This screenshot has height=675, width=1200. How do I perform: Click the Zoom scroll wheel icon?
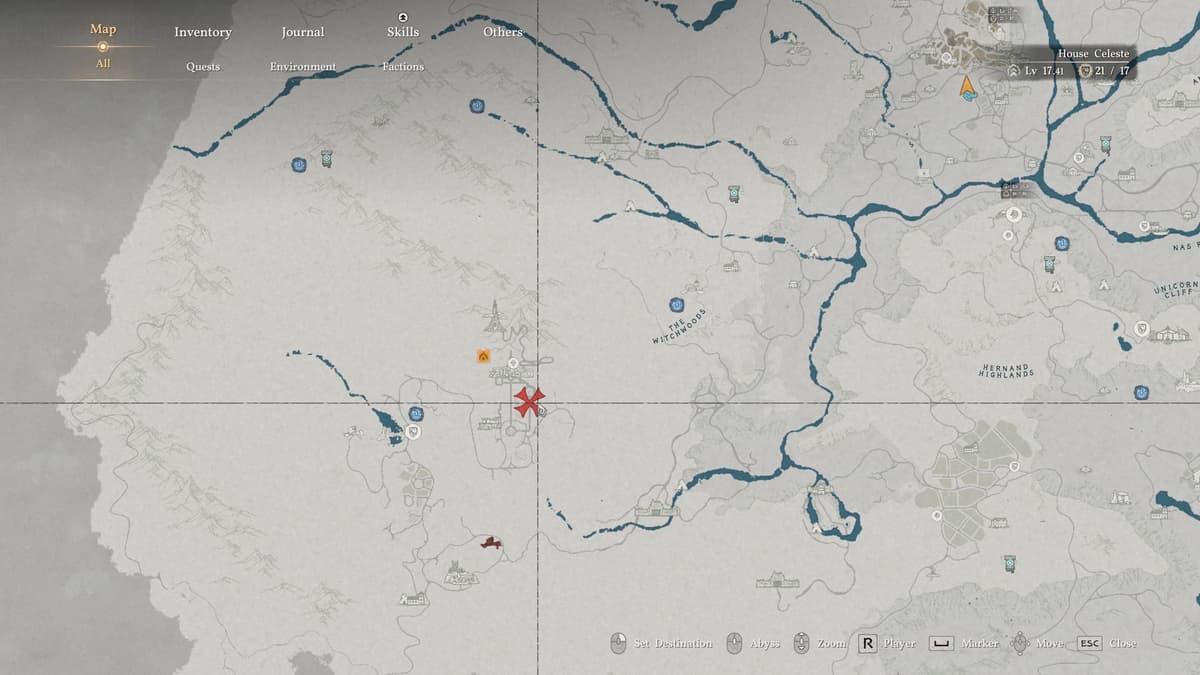(801, 643)
